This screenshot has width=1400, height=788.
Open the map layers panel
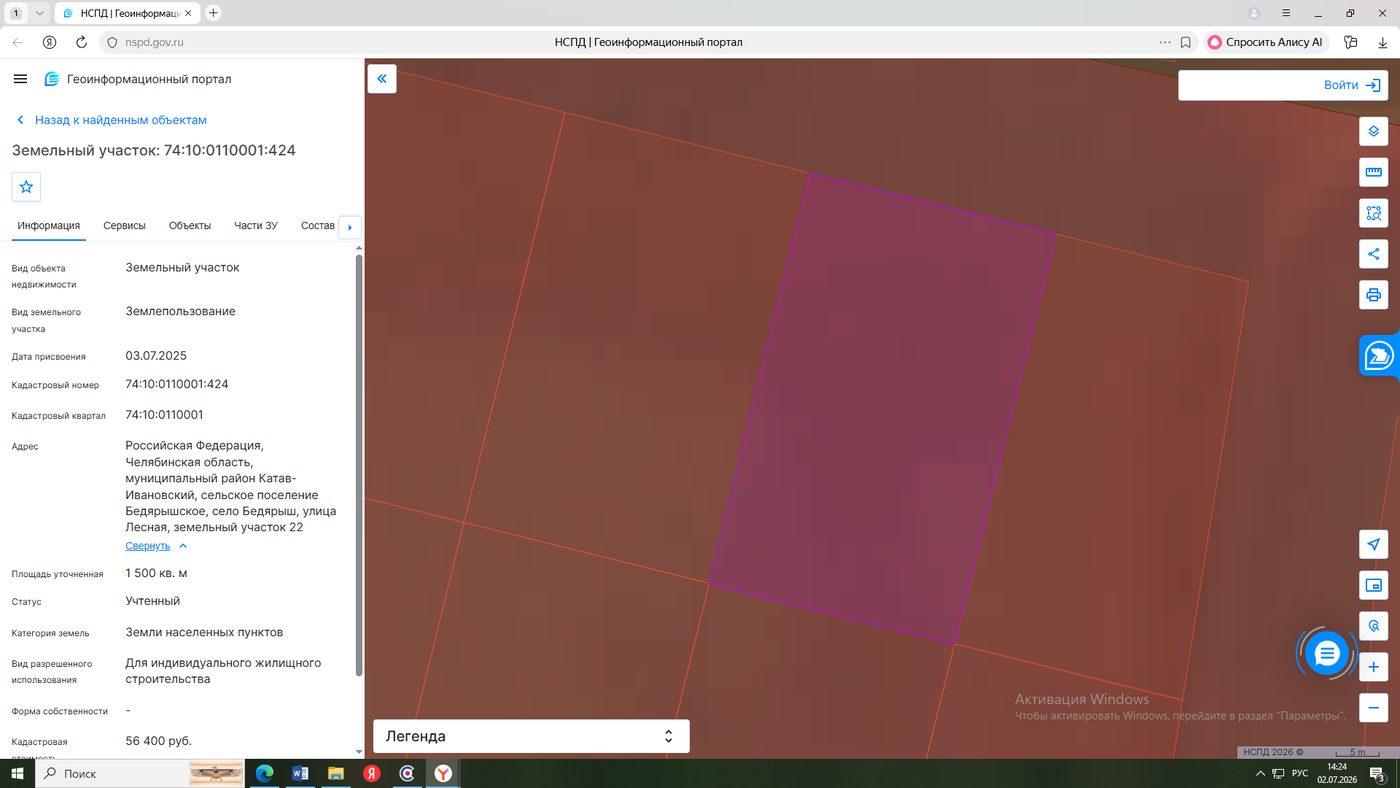(1374, 131)
